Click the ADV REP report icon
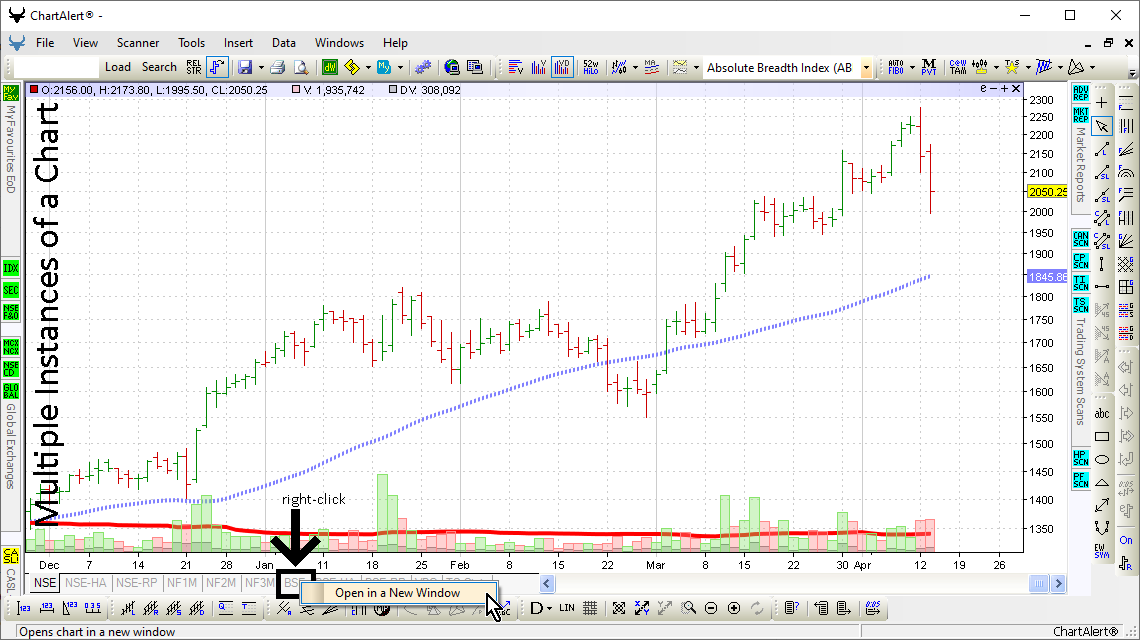This screenshot has width=1140, height=640. tap(1080, 93)
